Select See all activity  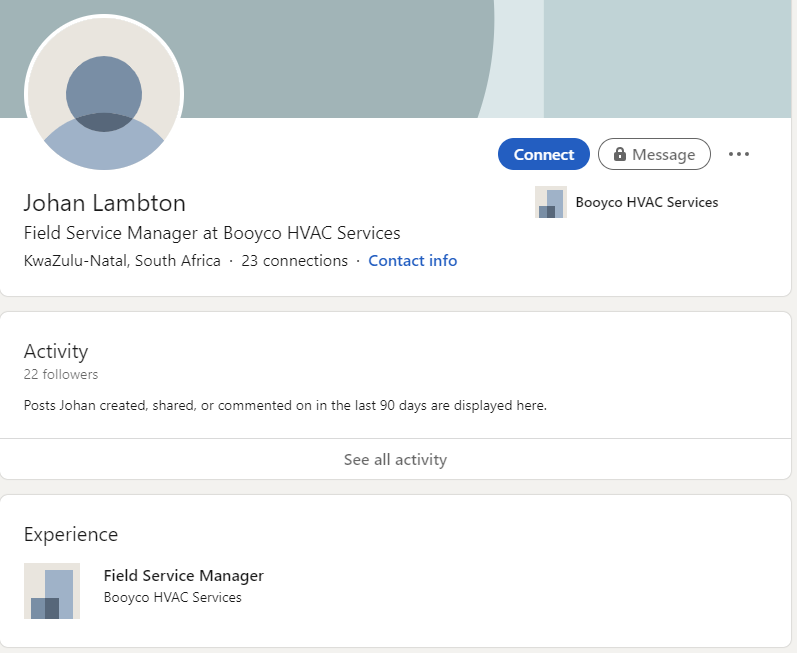coord(395,460)
